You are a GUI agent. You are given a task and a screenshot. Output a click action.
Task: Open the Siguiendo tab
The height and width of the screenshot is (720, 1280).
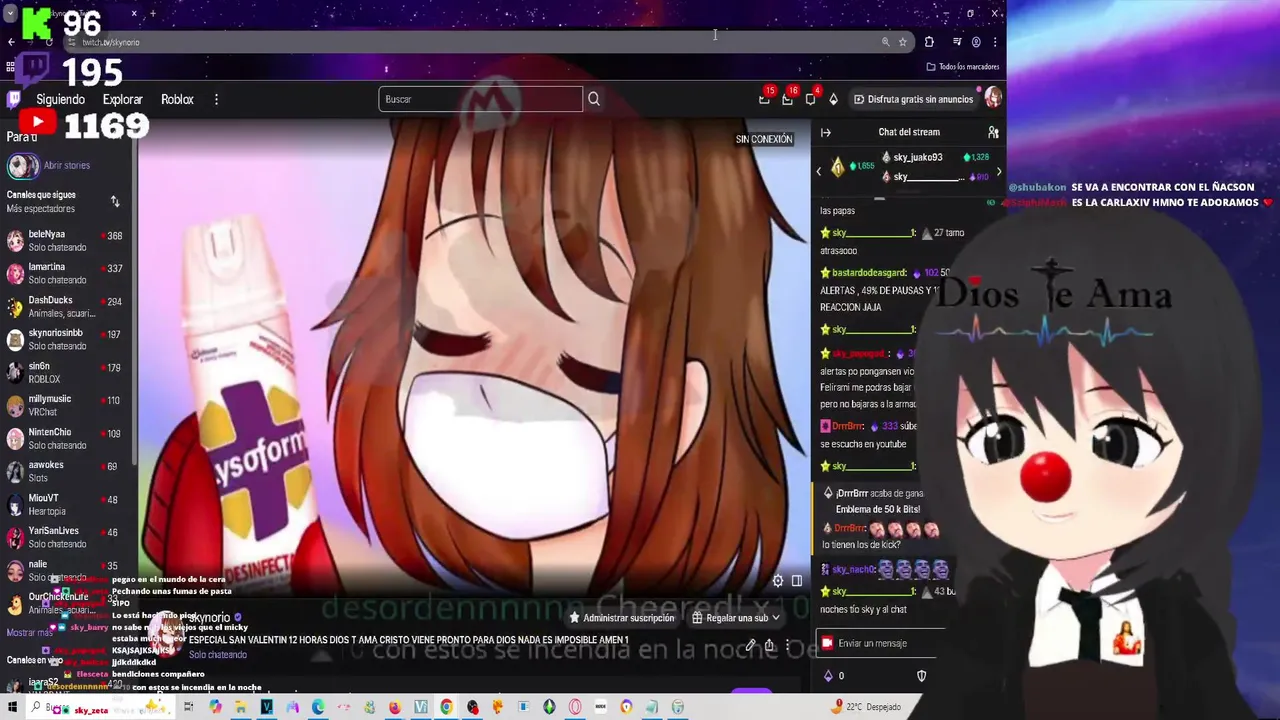coord(60,99)
